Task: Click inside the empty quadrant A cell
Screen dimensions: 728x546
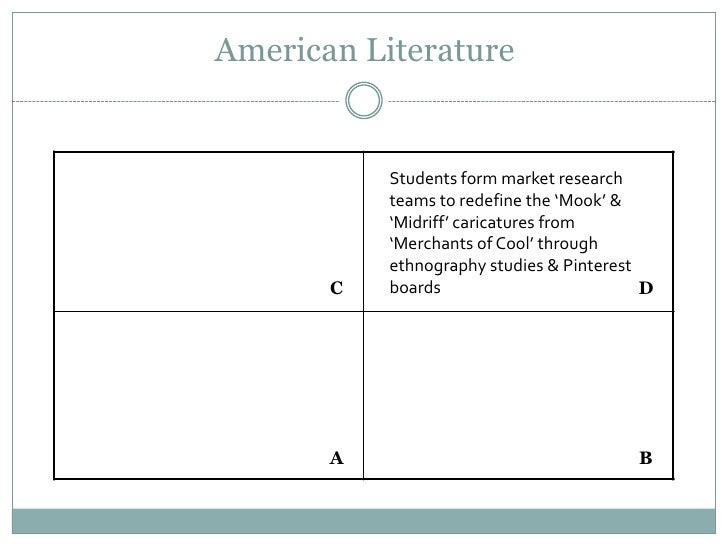Action: click(x=208, y=395)
